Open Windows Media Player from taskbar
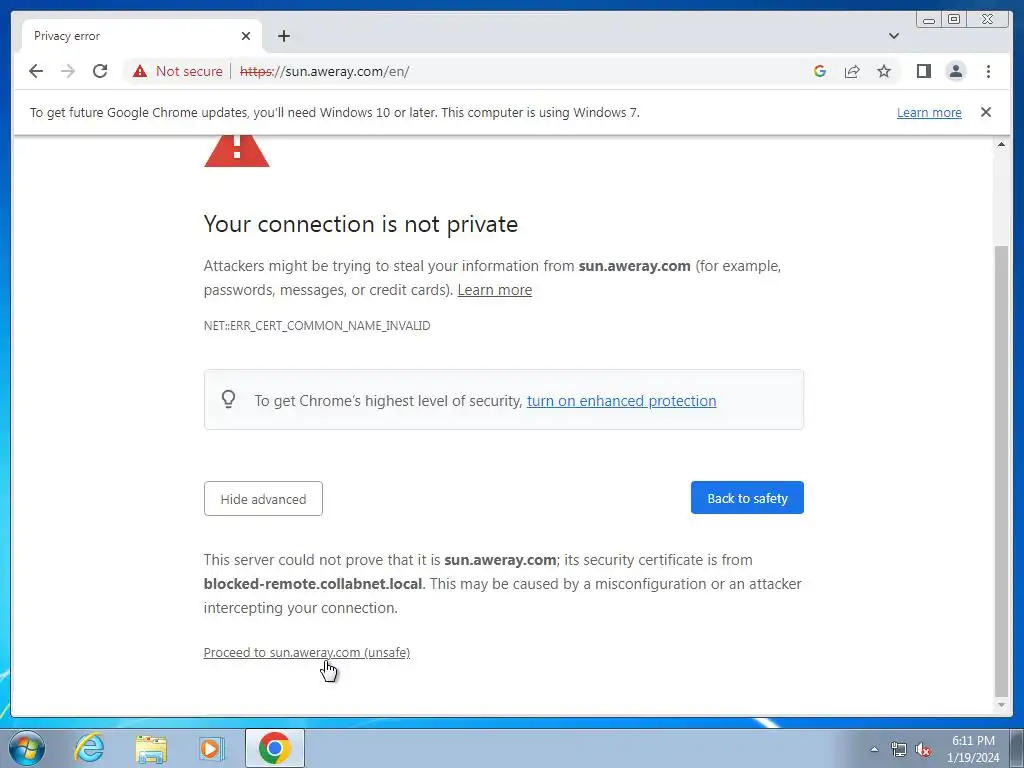1024x768 pixels. point(212,748)
